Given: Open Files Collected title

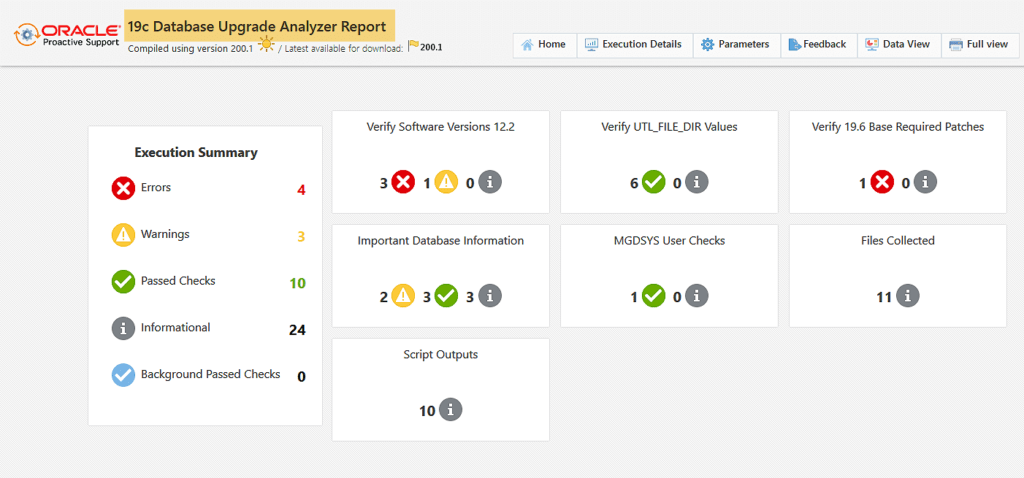Looking at the screenshot, I should pos(898,241).
